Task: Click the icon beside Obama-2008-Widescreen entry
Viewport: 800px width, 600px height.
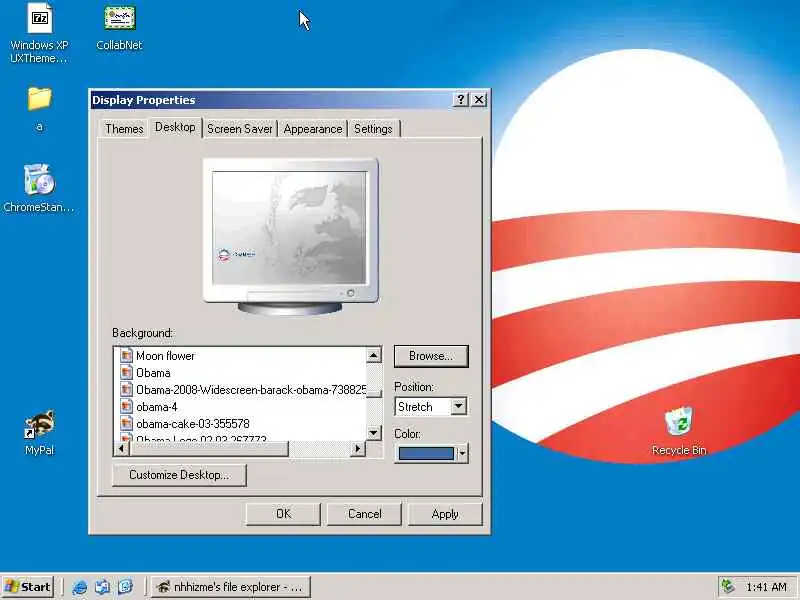Action: click(x=126, y=389)
